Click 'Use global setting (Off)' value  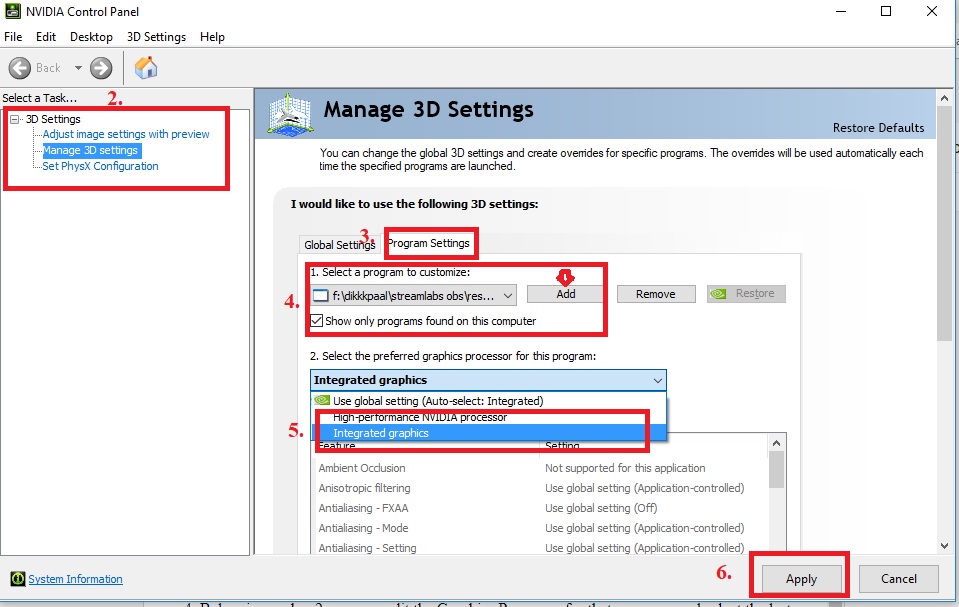[601, 508]
